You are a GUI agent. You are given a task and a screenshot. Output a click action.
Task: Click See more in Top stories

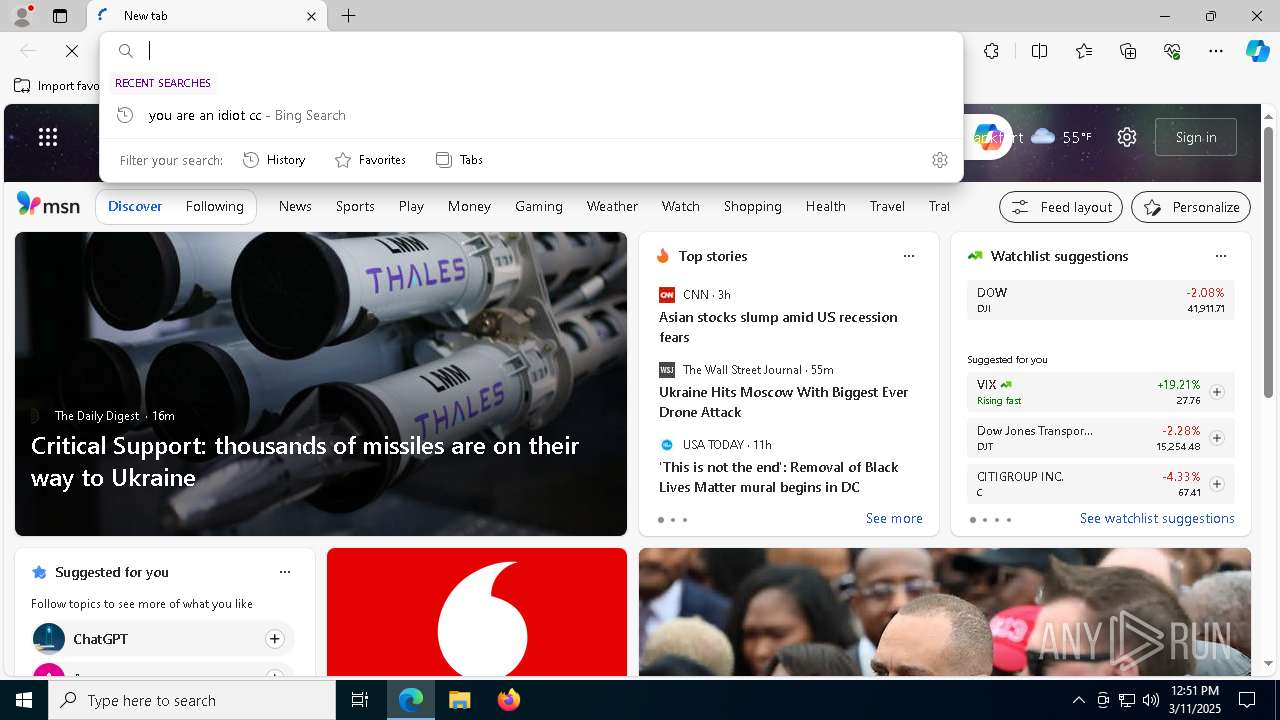(894, 518)
